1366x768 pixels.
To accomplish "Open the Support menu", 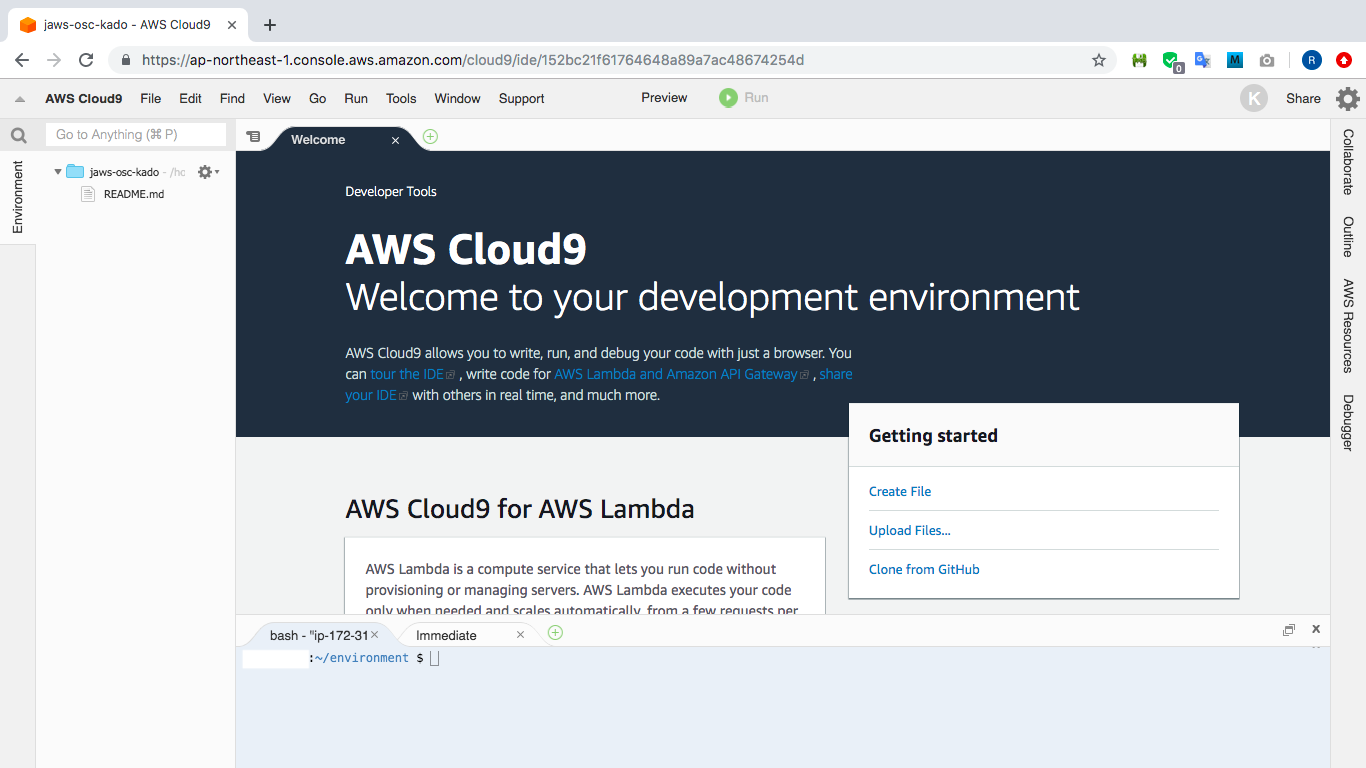I will pyautogui.click(x=521, y=98).
